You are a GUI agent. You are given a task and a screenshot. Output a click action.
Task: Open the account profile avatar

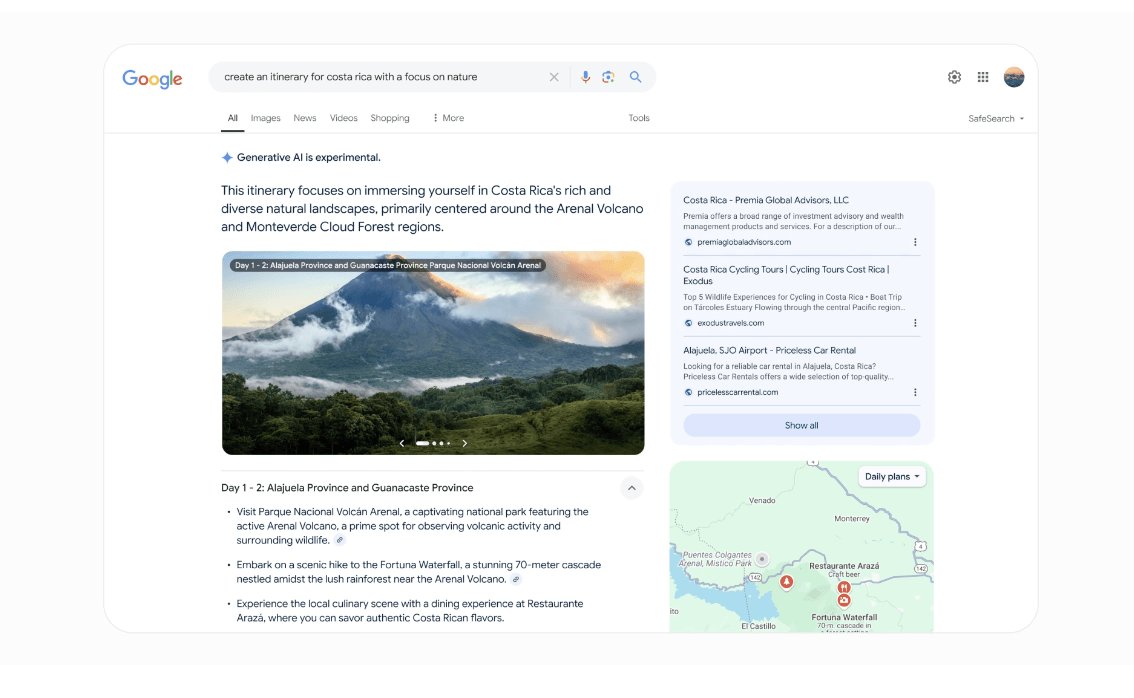[x=1014, y=77]
